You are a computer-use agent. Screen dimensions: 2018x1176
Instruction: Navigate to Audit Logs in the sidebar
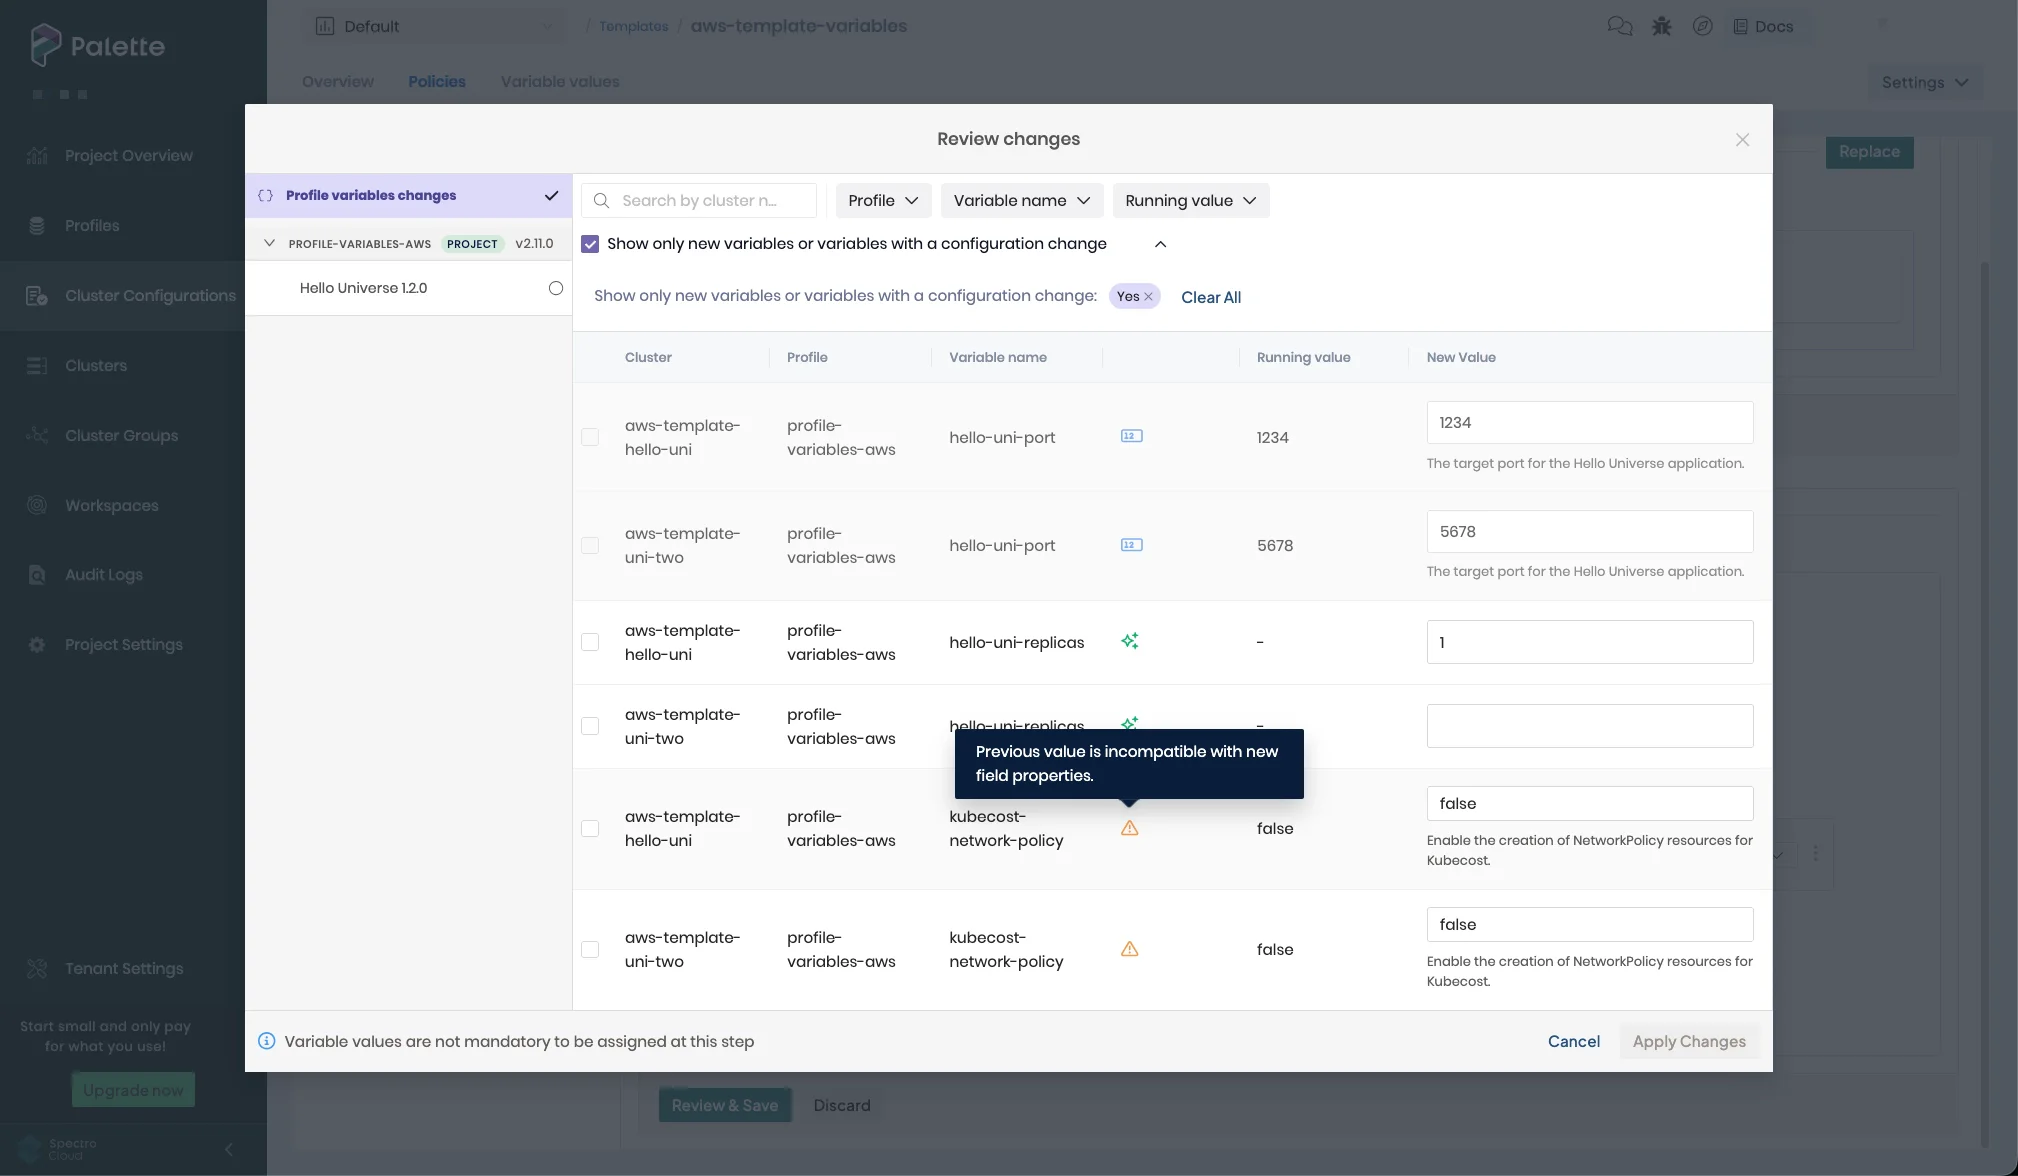(x=104, y=574)
